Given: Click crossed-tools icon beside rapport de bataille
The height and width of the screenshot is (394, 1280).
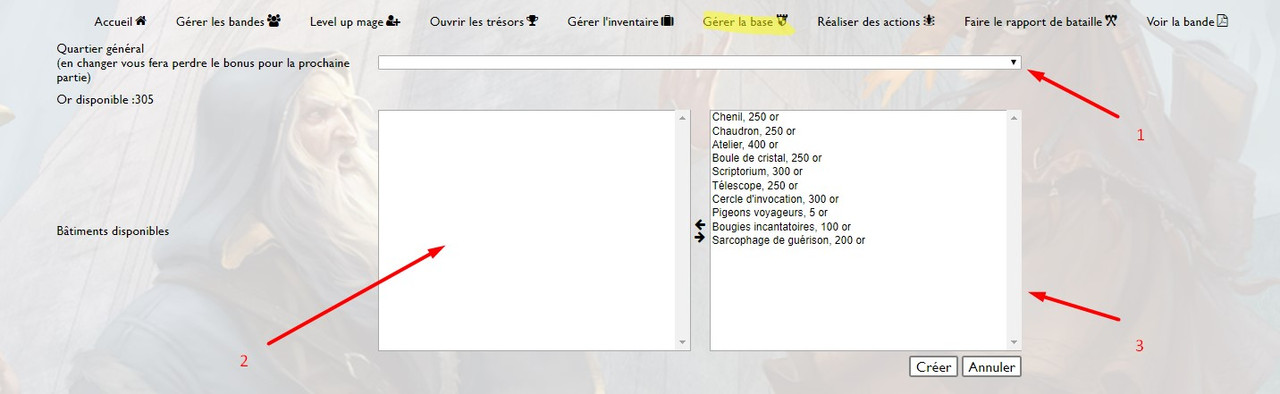Looking at the screenshot, I should coord(1110,20).
